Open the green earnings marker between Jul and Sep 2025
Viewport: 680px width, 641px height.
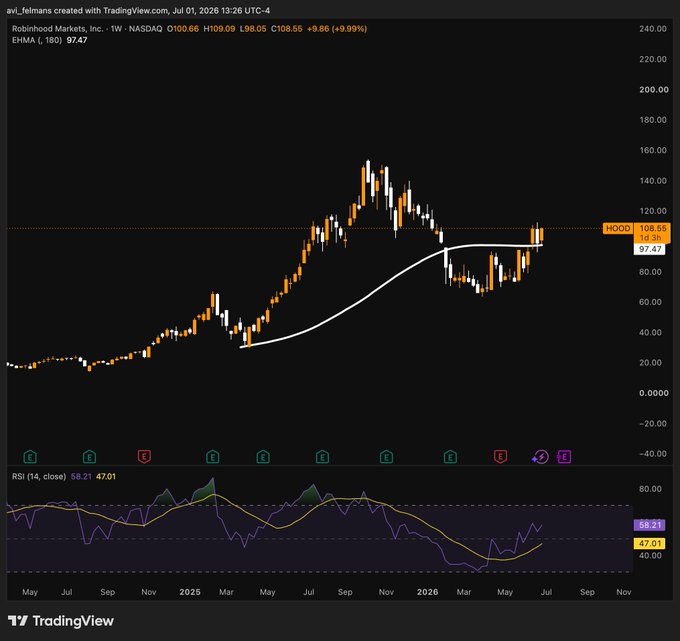(322, 457)
